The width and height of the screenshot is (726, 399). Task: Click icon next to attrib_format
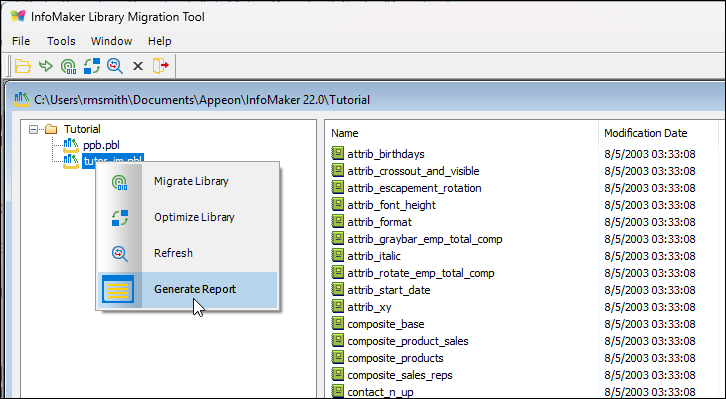(x=338, y=221)
